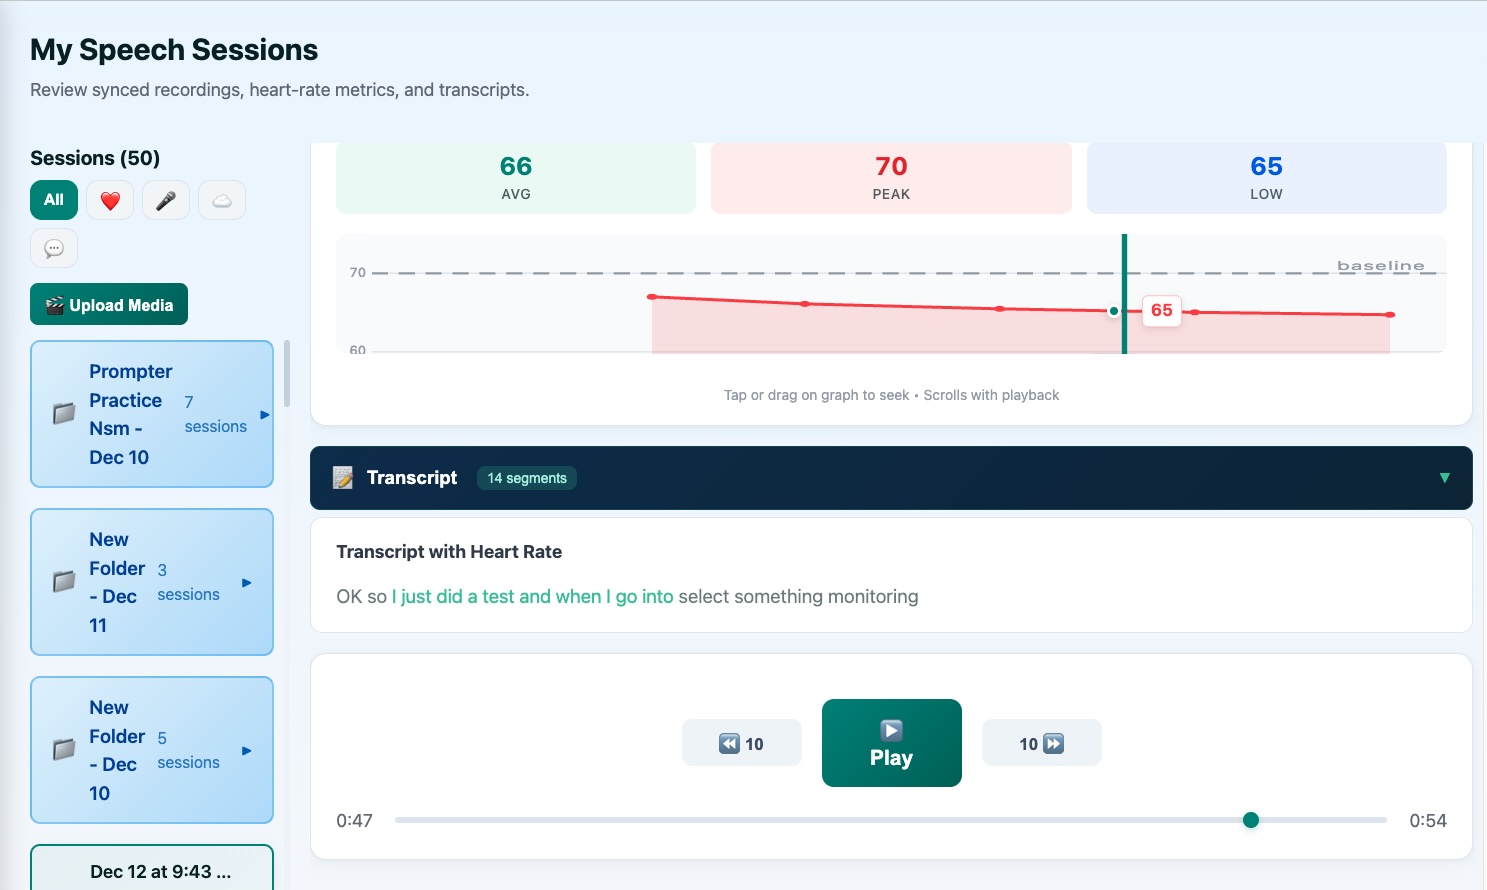Click the heart-rate graph playhead marker
The width and height of the screenshot is (1487, 890).
pyautogui.click(x=1114, y=311)
